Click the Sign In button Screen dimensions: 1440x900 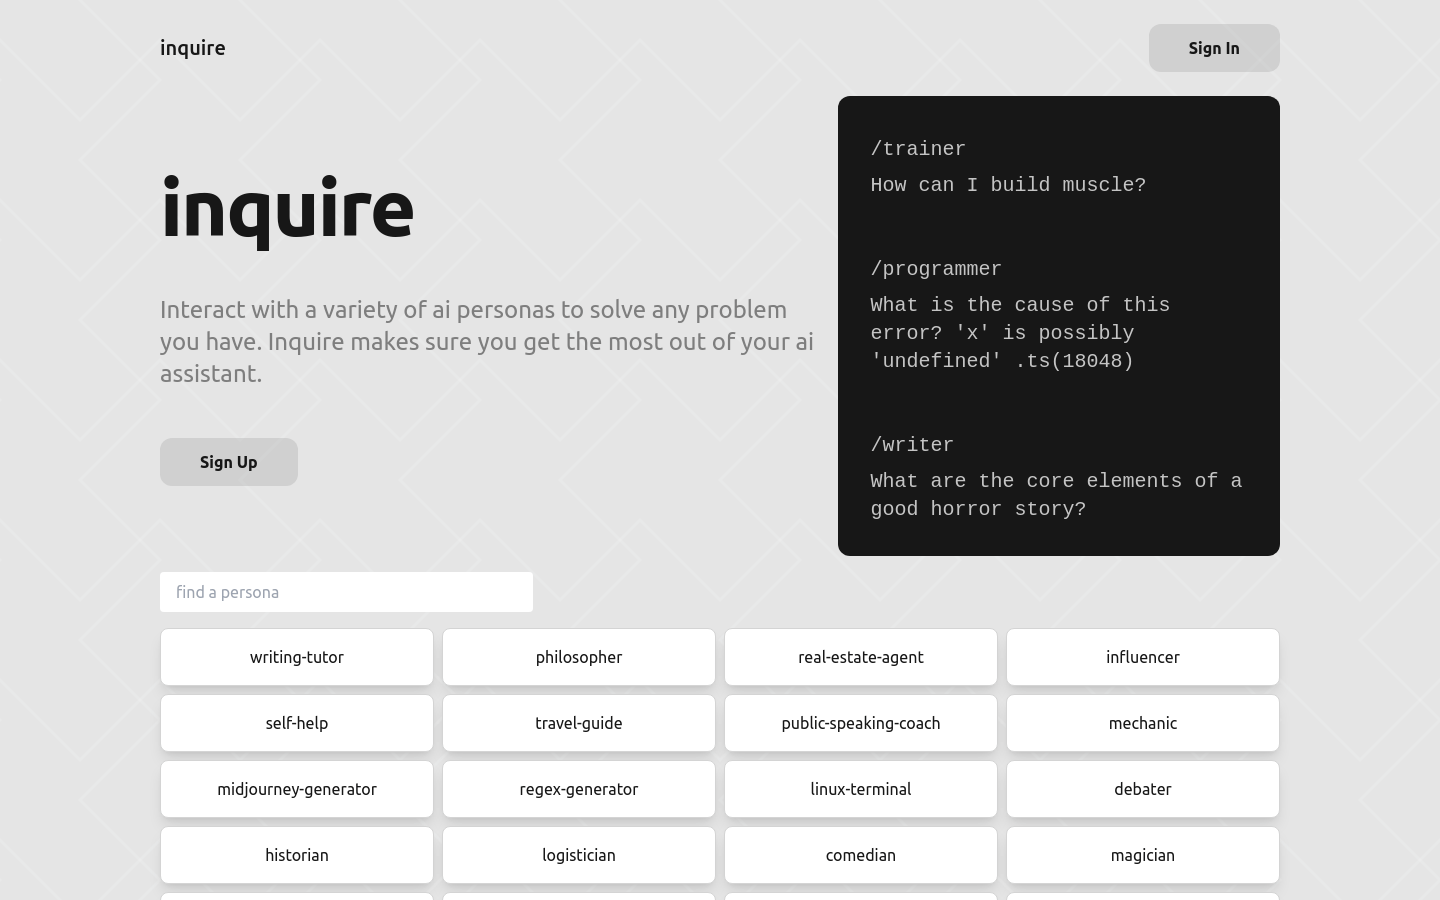tap(1213, 48)
